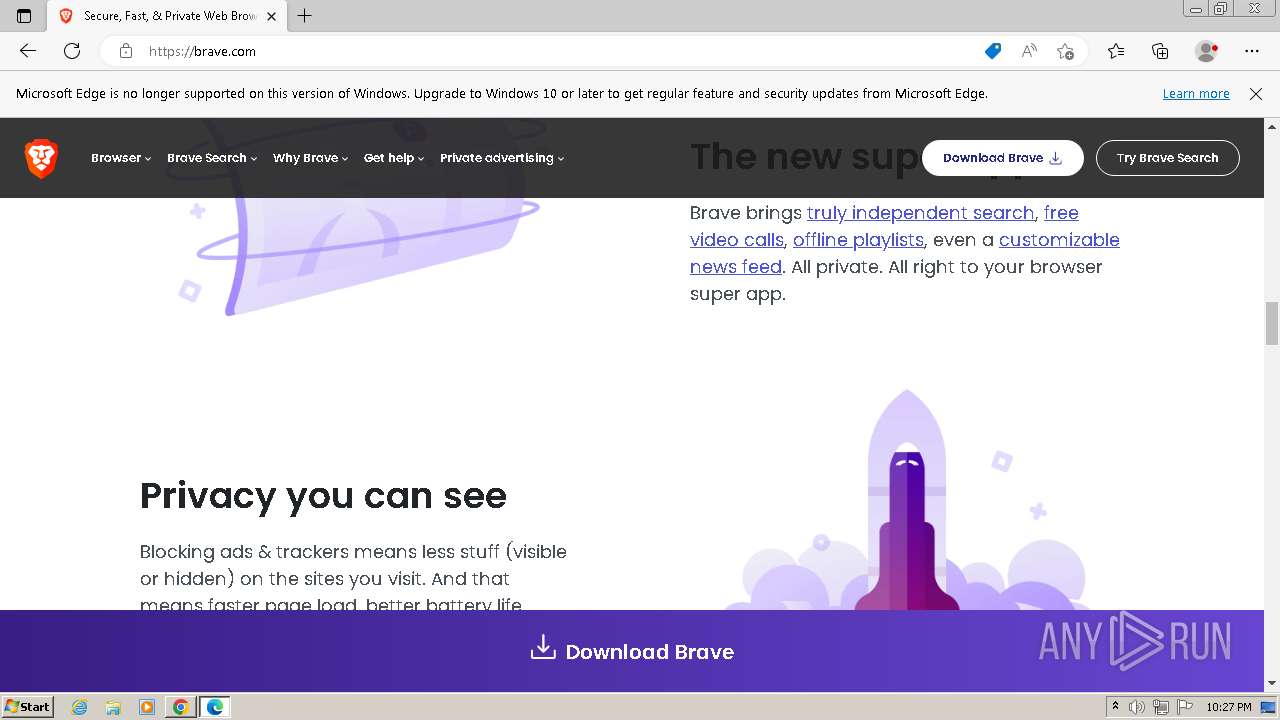Screen dimensions: 1280x720
Task: Open File Explorer folder on the taskbar
Action: (x=113, y=707)
